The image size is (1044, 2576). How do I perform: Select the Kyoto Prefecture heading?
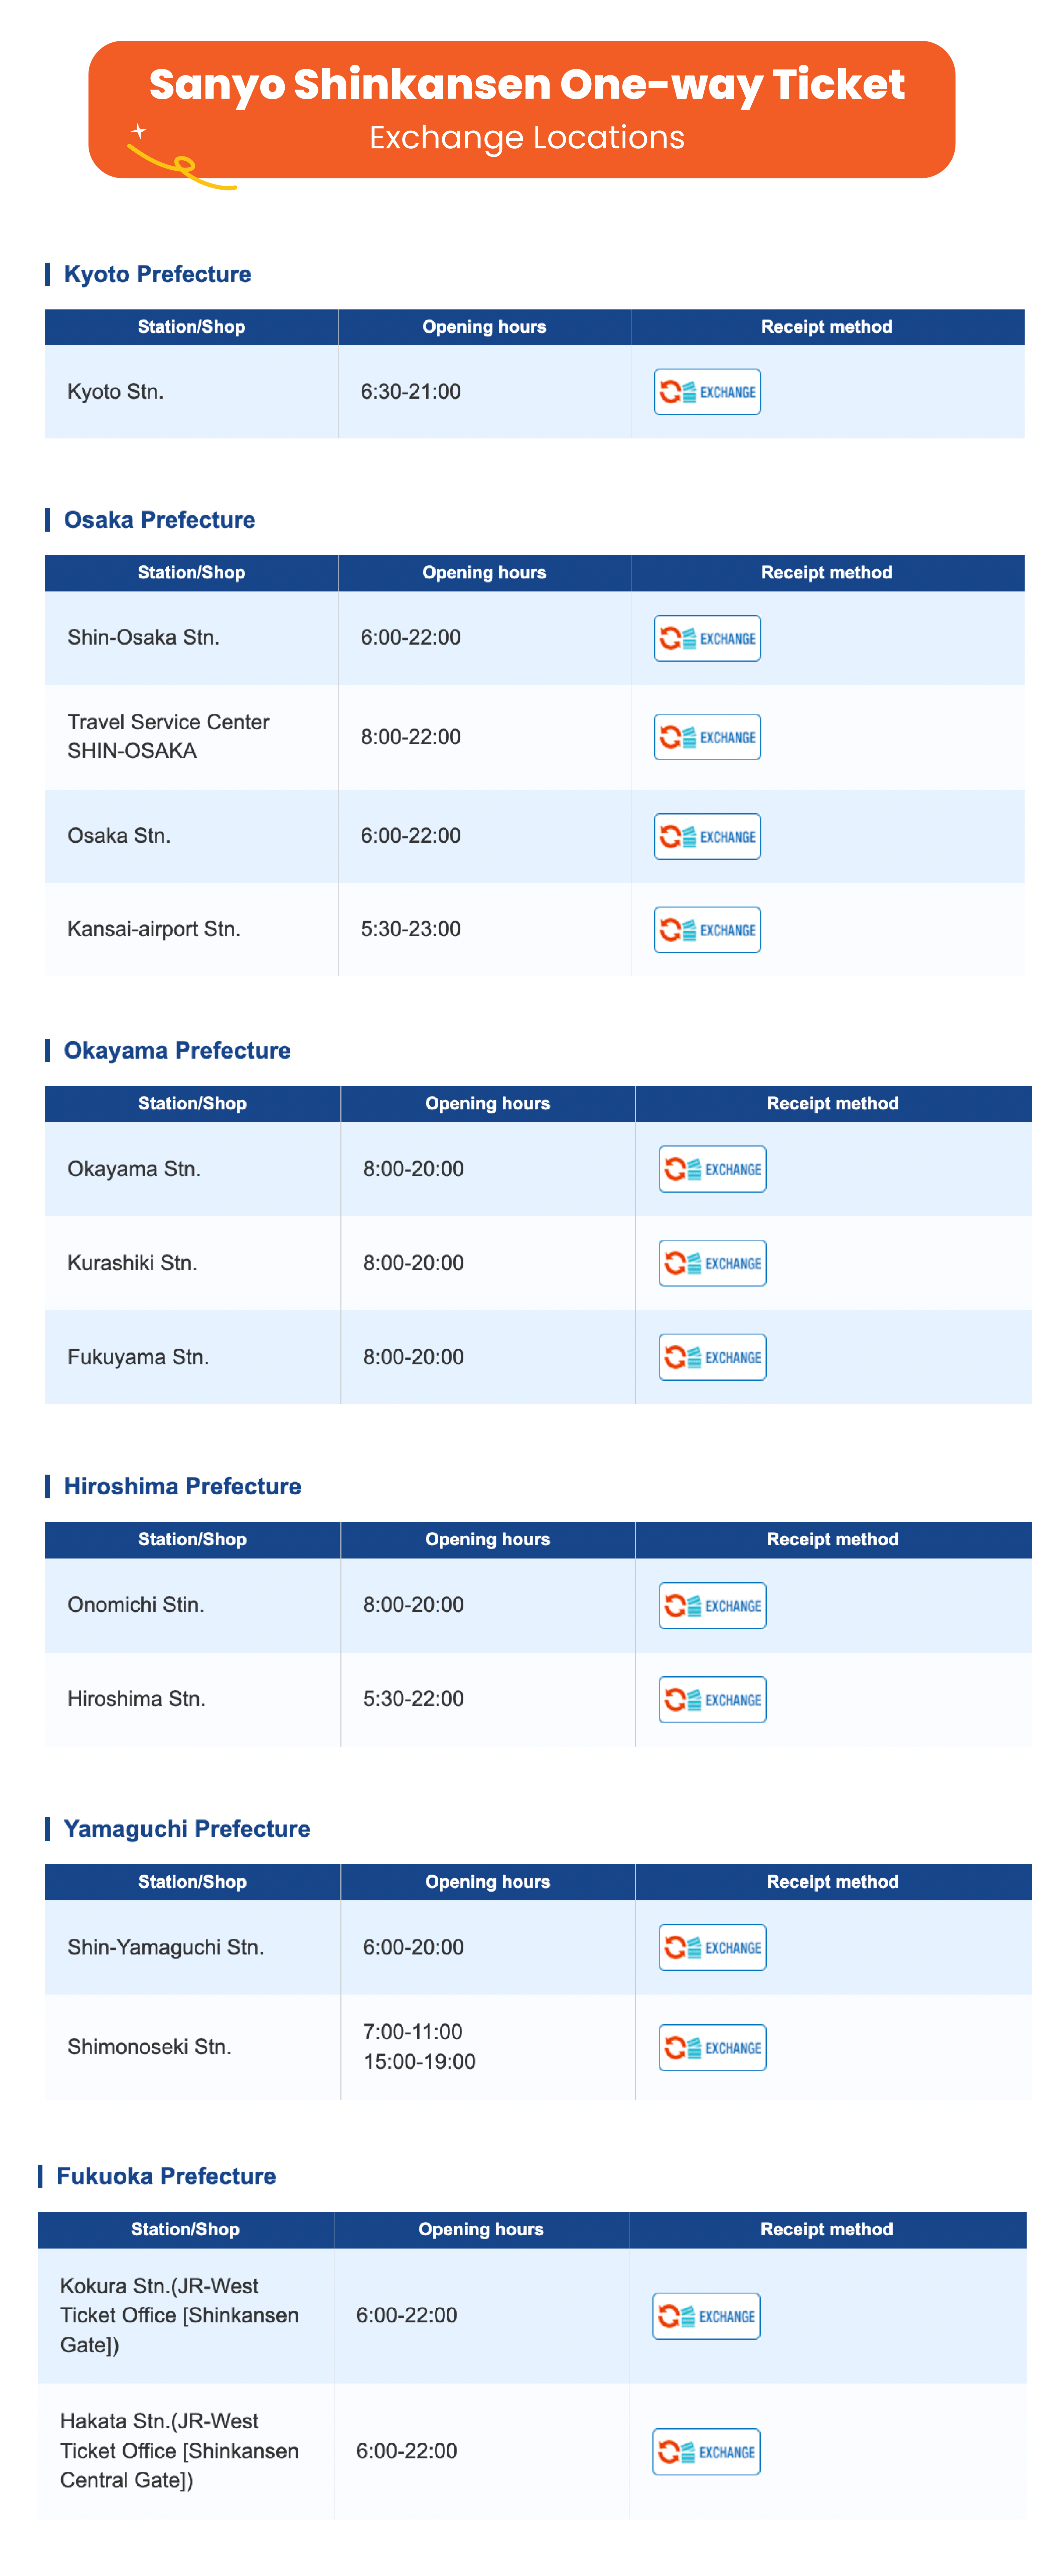tap(157, 274)
